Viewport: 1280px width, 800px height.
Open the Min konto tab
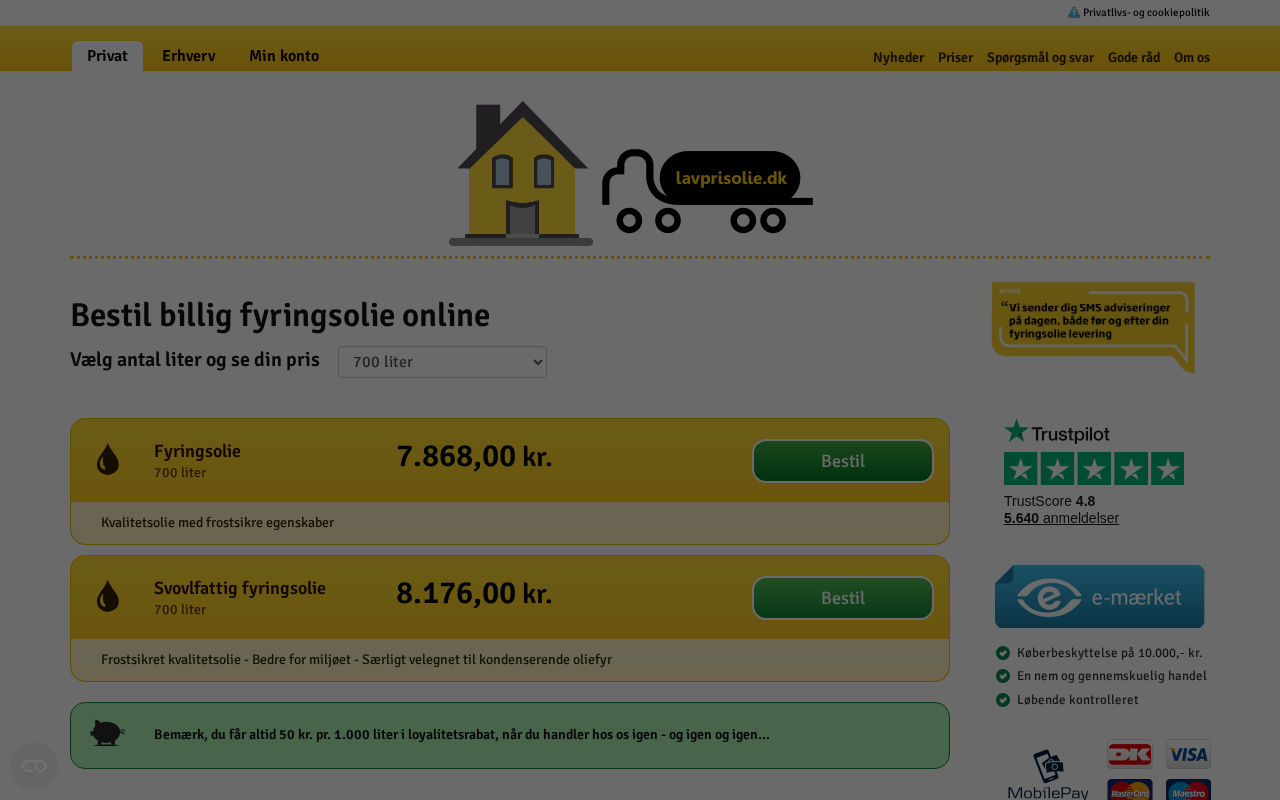pyautogui.click(x=284, y=56)
